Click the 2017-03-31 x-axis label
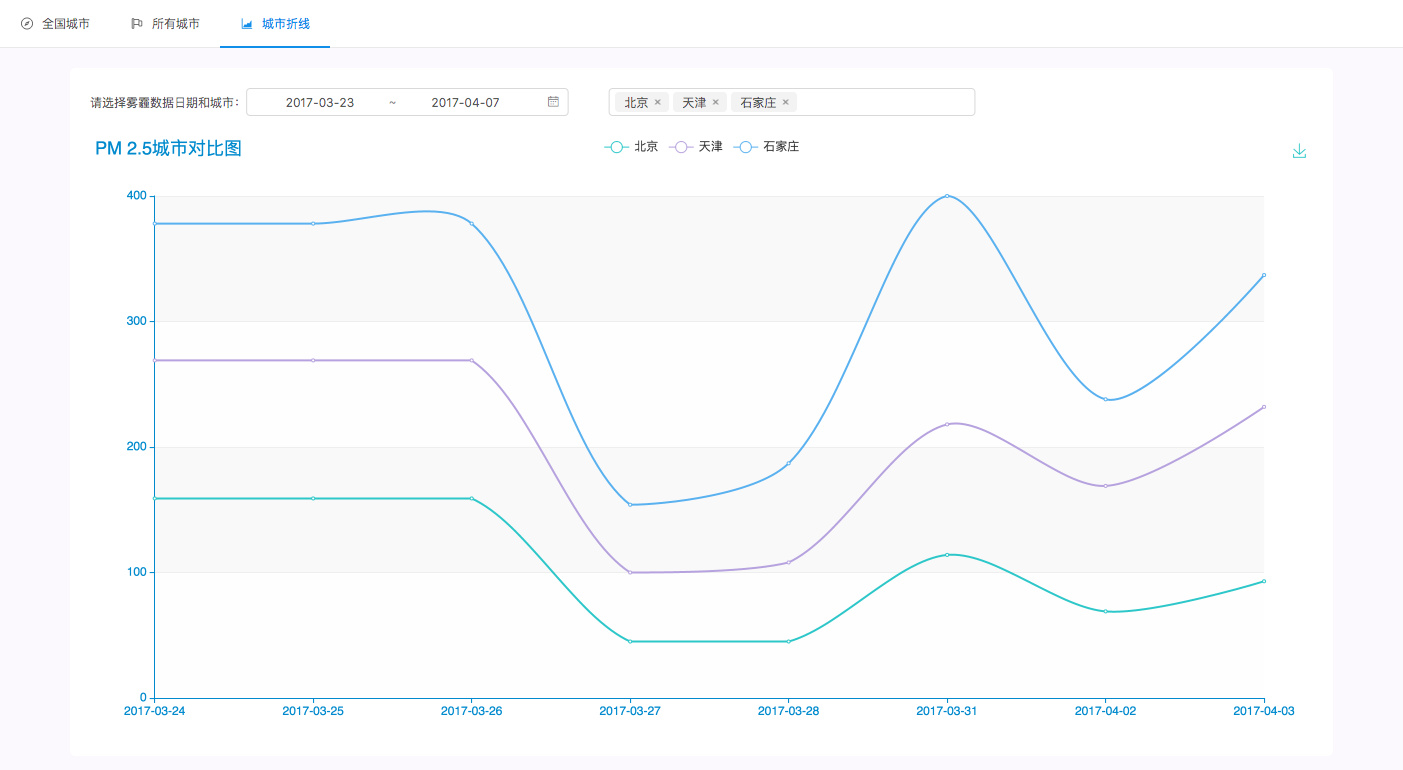This screenshot has width=1403, height=770. click(947, 711)
